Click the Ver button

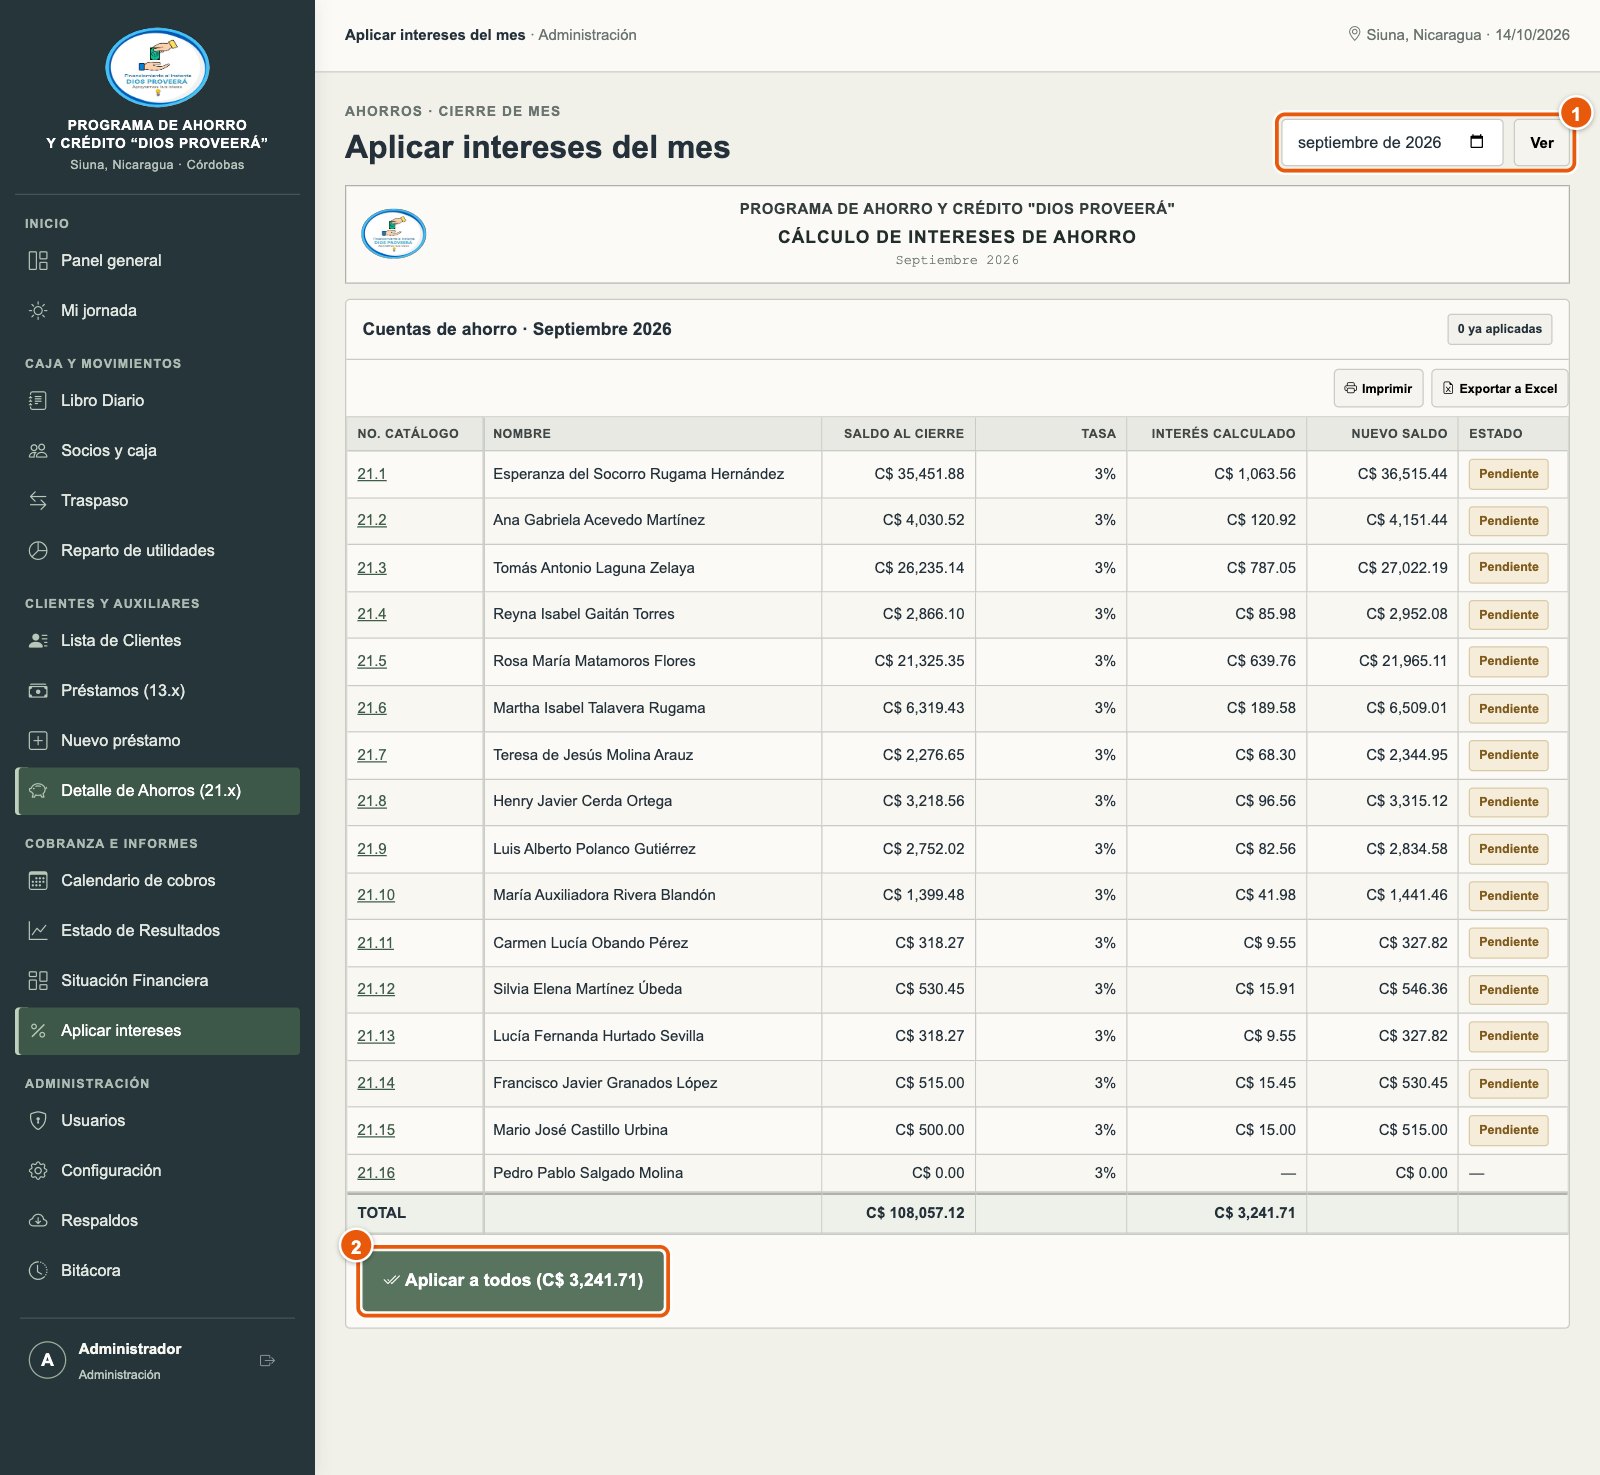1542,143
